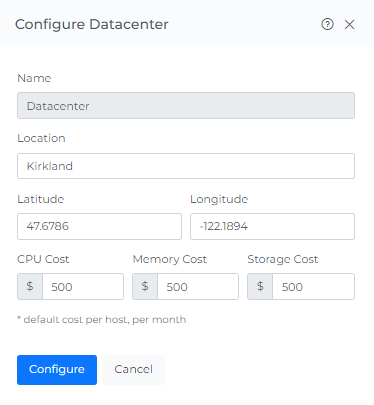Close the Configure Datacenter dialog
Image resolution: width=374 pixels, height=405 pixels.
(349, 24)
